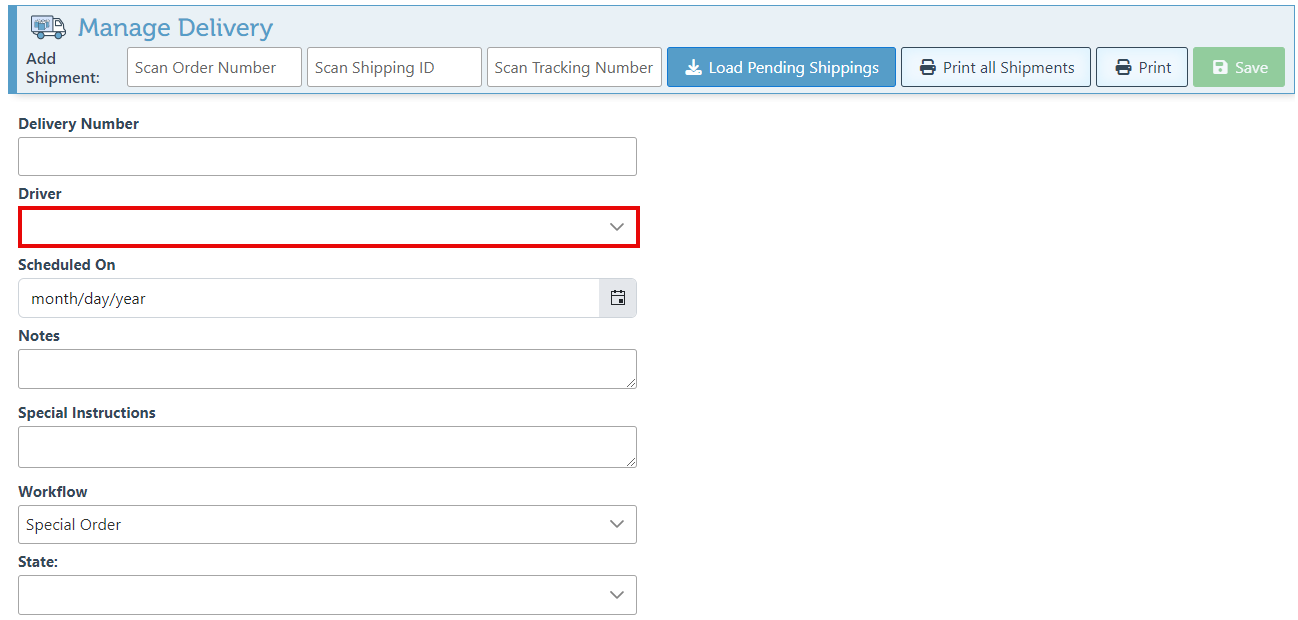This screenshot has width=1298, height=620.
Task: Click into the Scan Shipping ID field
Action: coord(394,68)
